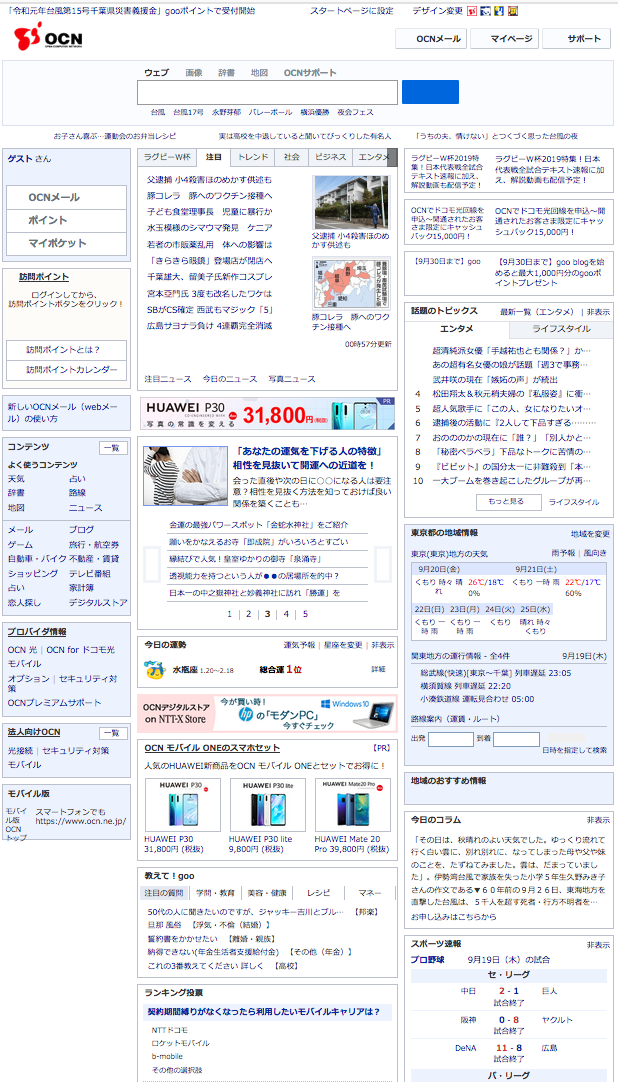Image resolution: width=618 pixels, height=1082 pixels.
Task: Open the ラグビーW杯 news tab
Action: coord(168,157)
